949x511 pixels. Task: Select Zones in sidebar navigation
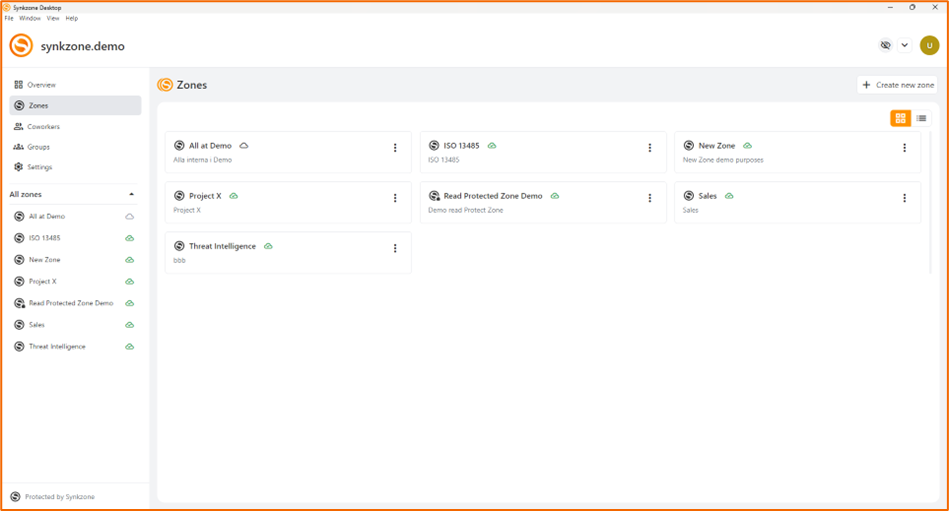75,105
